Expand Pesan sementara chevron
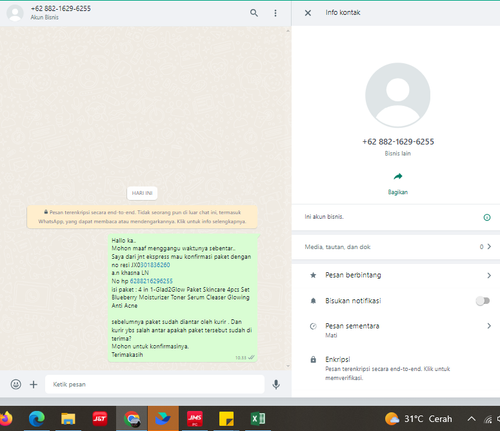 [x=489, y=326]
